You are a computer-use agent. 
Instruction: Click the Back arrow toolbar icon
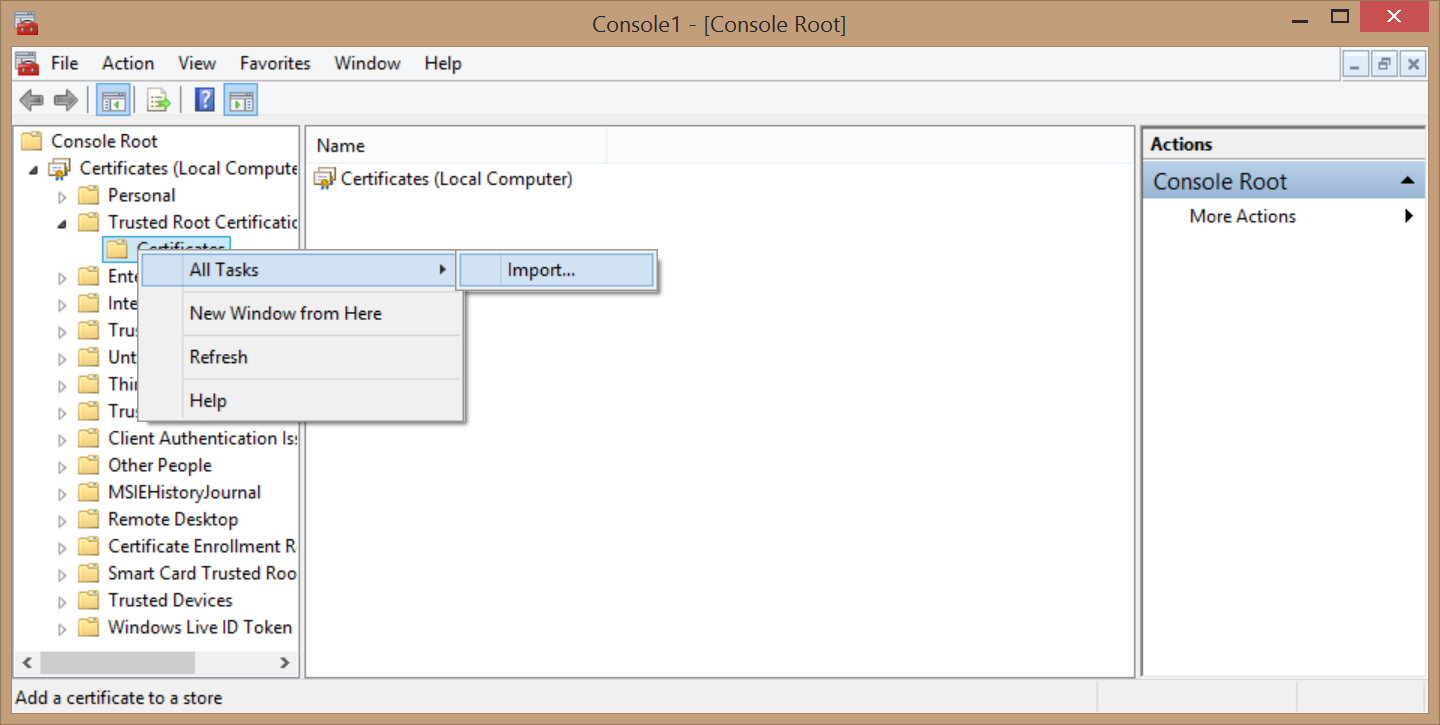click(32, 100)
